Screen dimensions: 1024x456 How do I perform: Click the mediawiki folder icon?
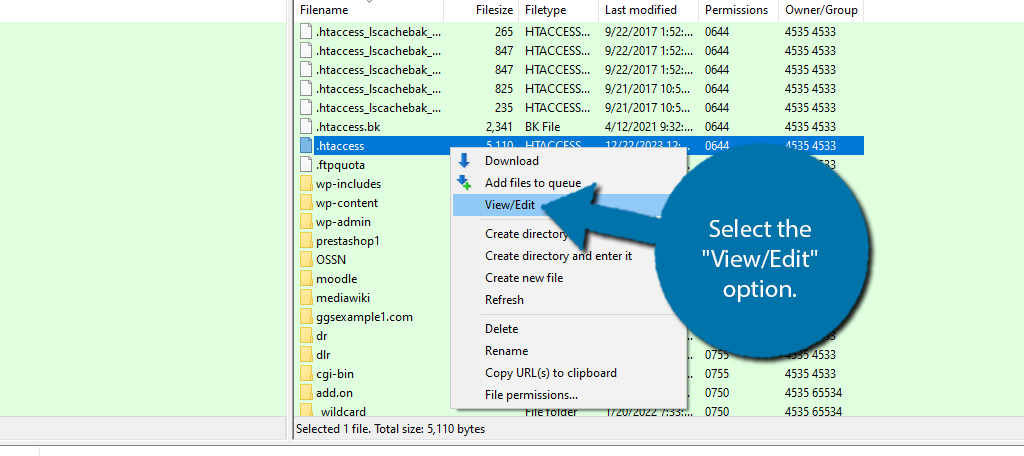[306, 298]
